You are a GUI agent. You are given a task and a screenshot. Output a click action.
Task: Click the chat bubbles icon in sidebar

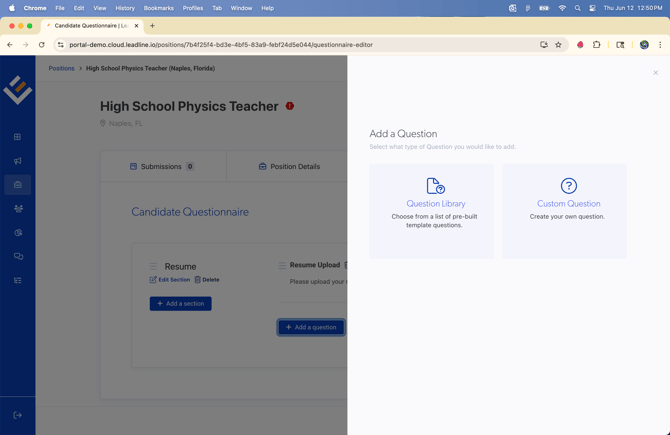[x=18, y=257]
